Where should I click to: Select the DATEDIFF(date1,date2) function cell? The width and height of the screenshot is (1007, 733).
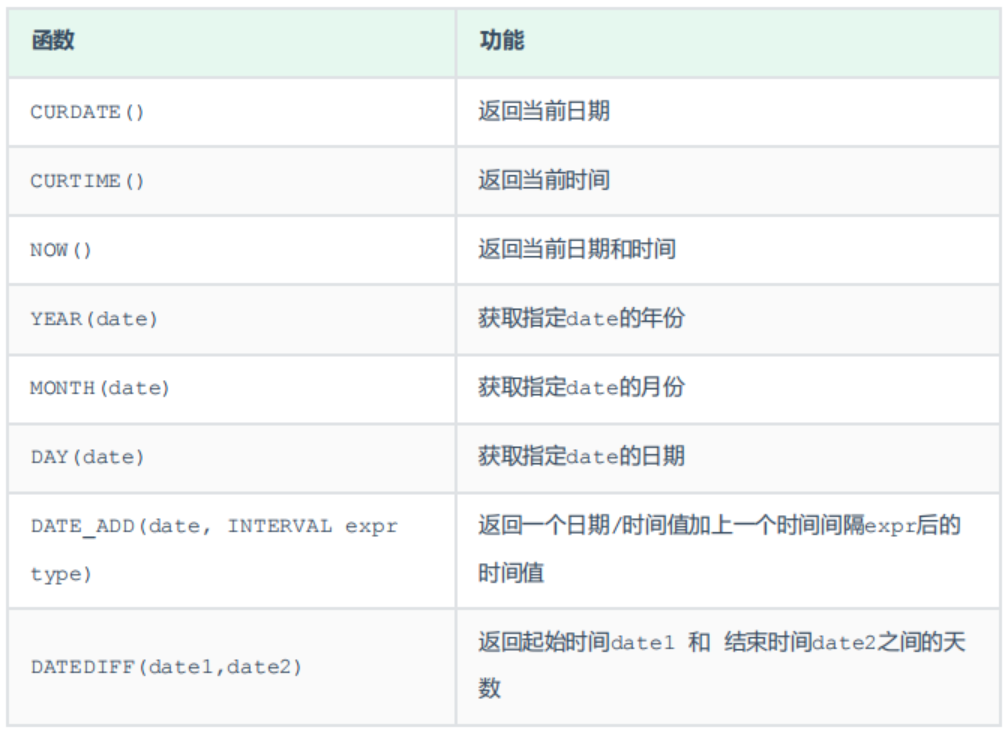166,666
